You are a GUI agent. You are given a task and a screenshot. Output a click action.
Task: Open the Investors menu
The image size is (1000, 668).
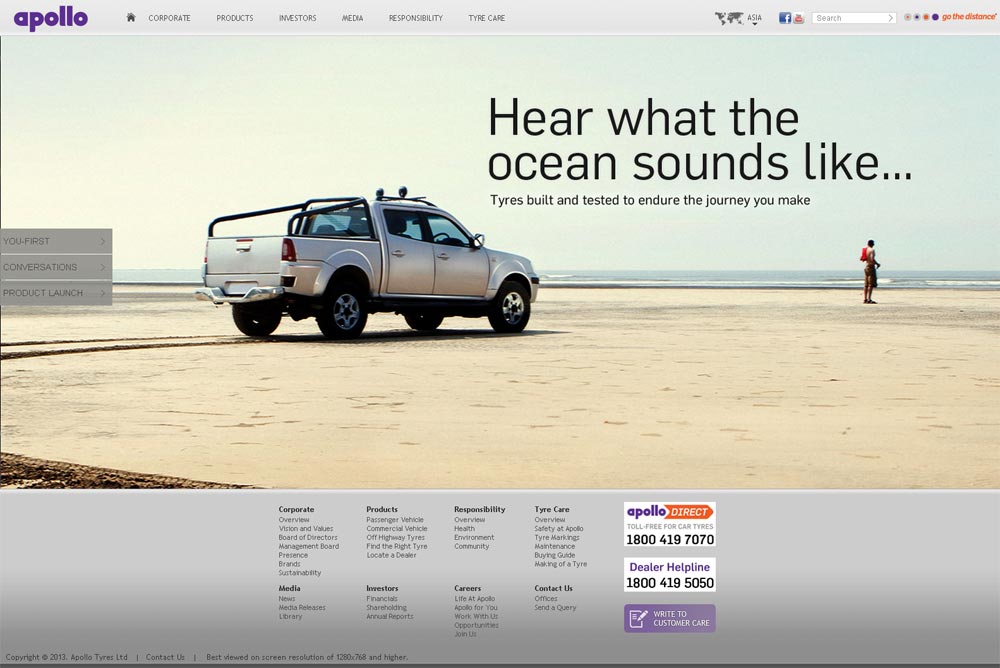[x=297, y=18]
